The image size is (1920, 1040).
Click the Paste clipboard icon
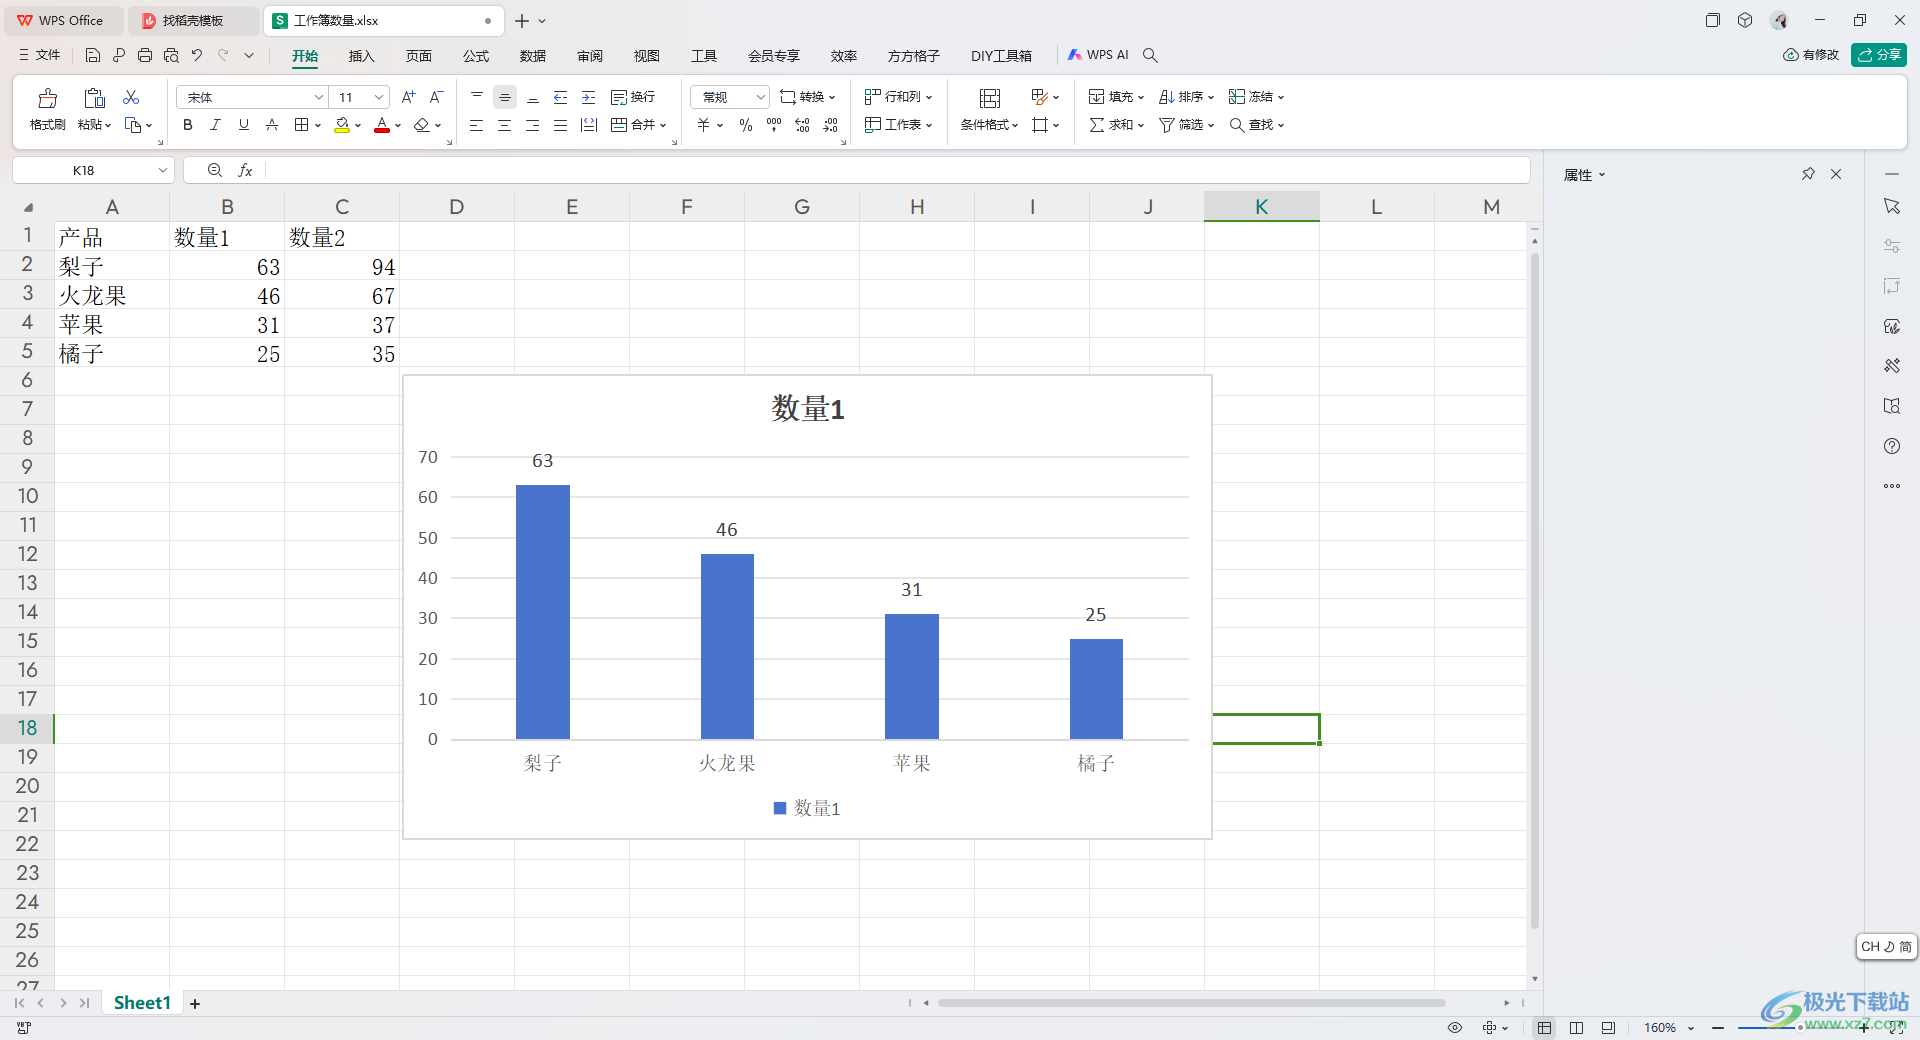94,98
